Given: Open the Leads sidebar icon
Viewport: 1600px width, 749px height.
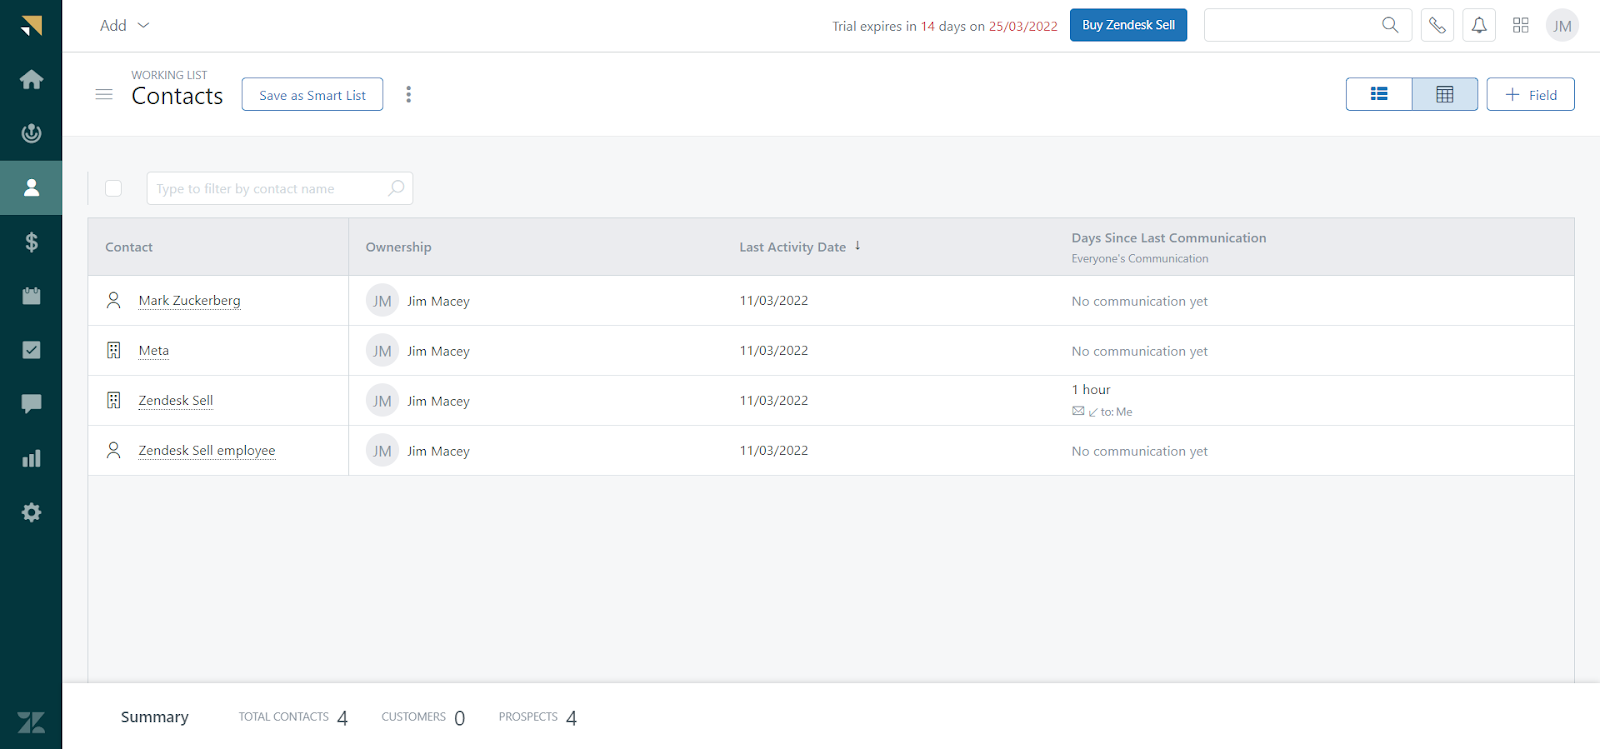Looking at the screenshot, I should 31,133.
